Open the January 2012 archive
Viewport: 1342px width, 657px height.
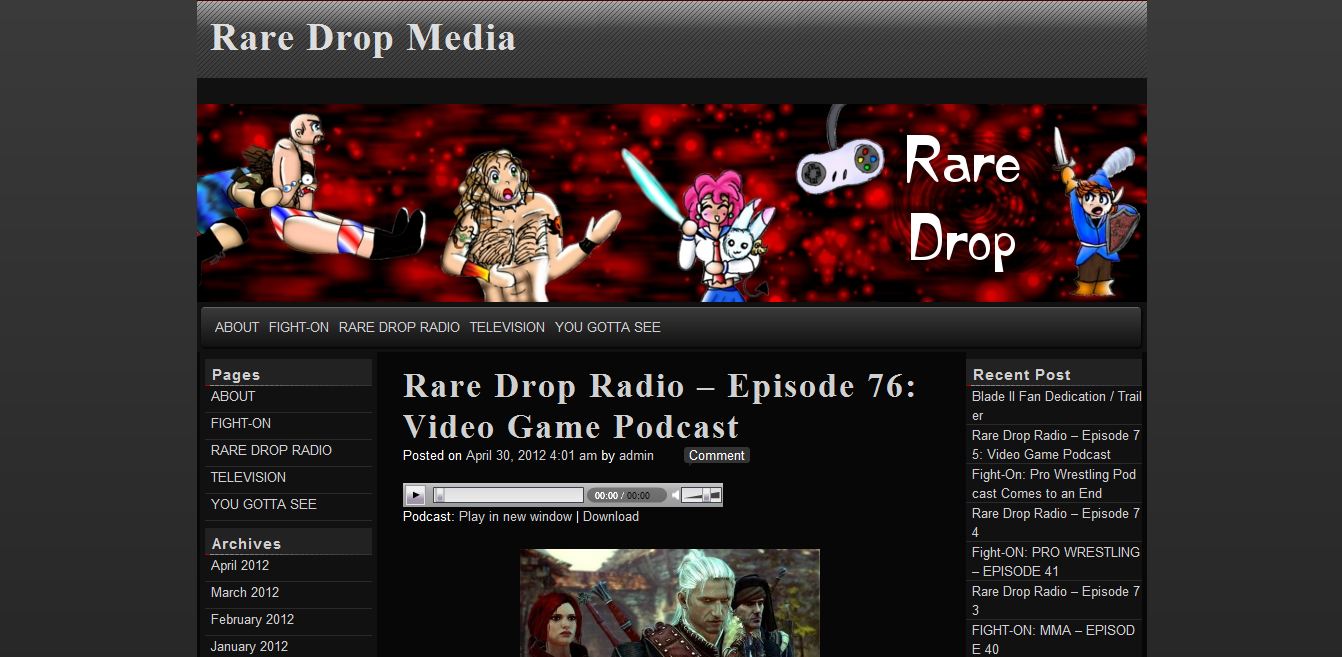pyautogui.click(x=249, y=646)
